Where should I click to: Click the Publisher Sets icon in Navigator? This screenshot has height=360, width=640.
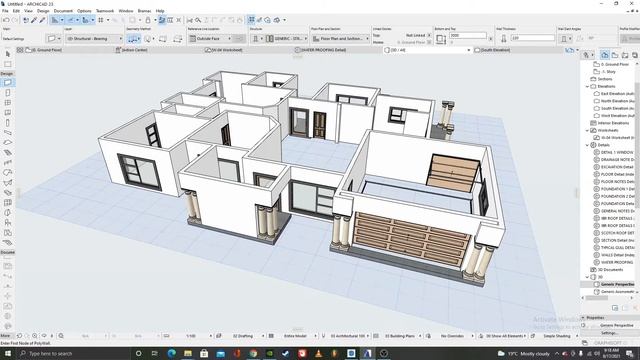pyautogui.click(x=634, y=55)
